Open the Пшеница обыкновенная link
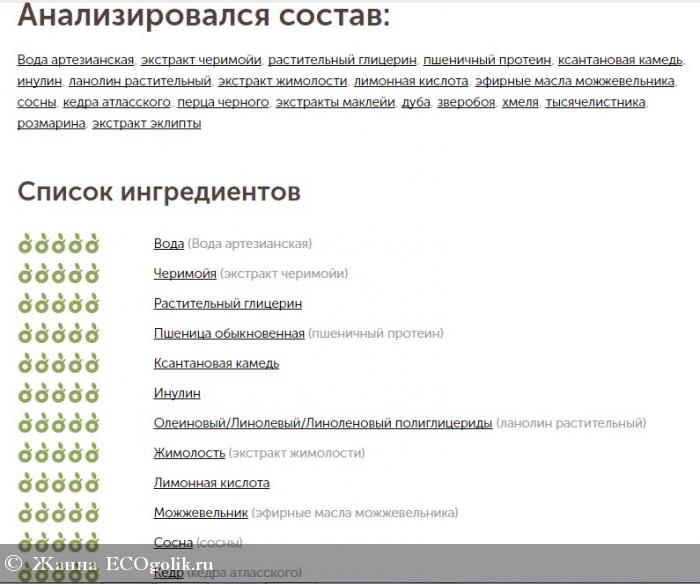 (229, 333)
